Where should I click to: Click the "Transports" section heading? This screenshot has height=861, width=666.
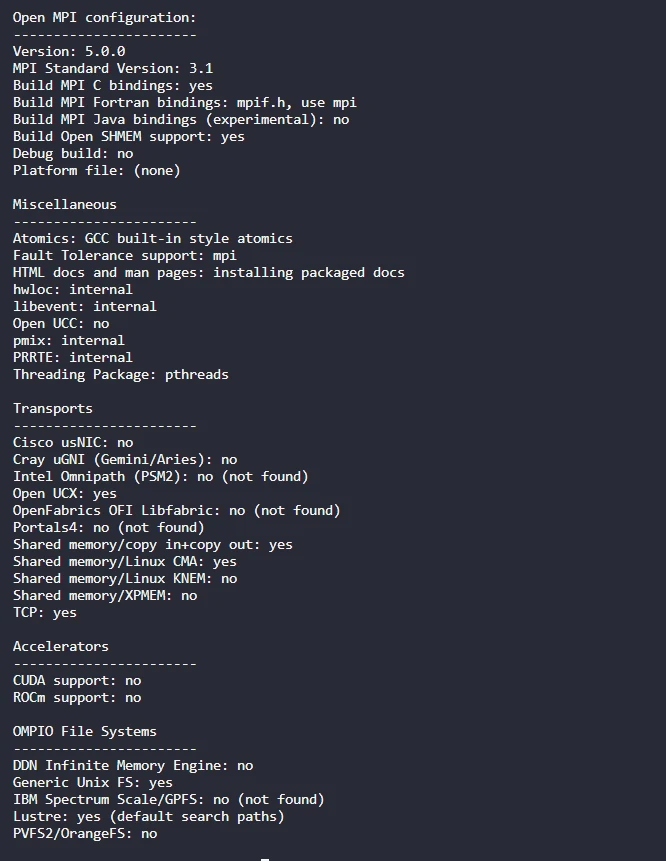[53, 408]
